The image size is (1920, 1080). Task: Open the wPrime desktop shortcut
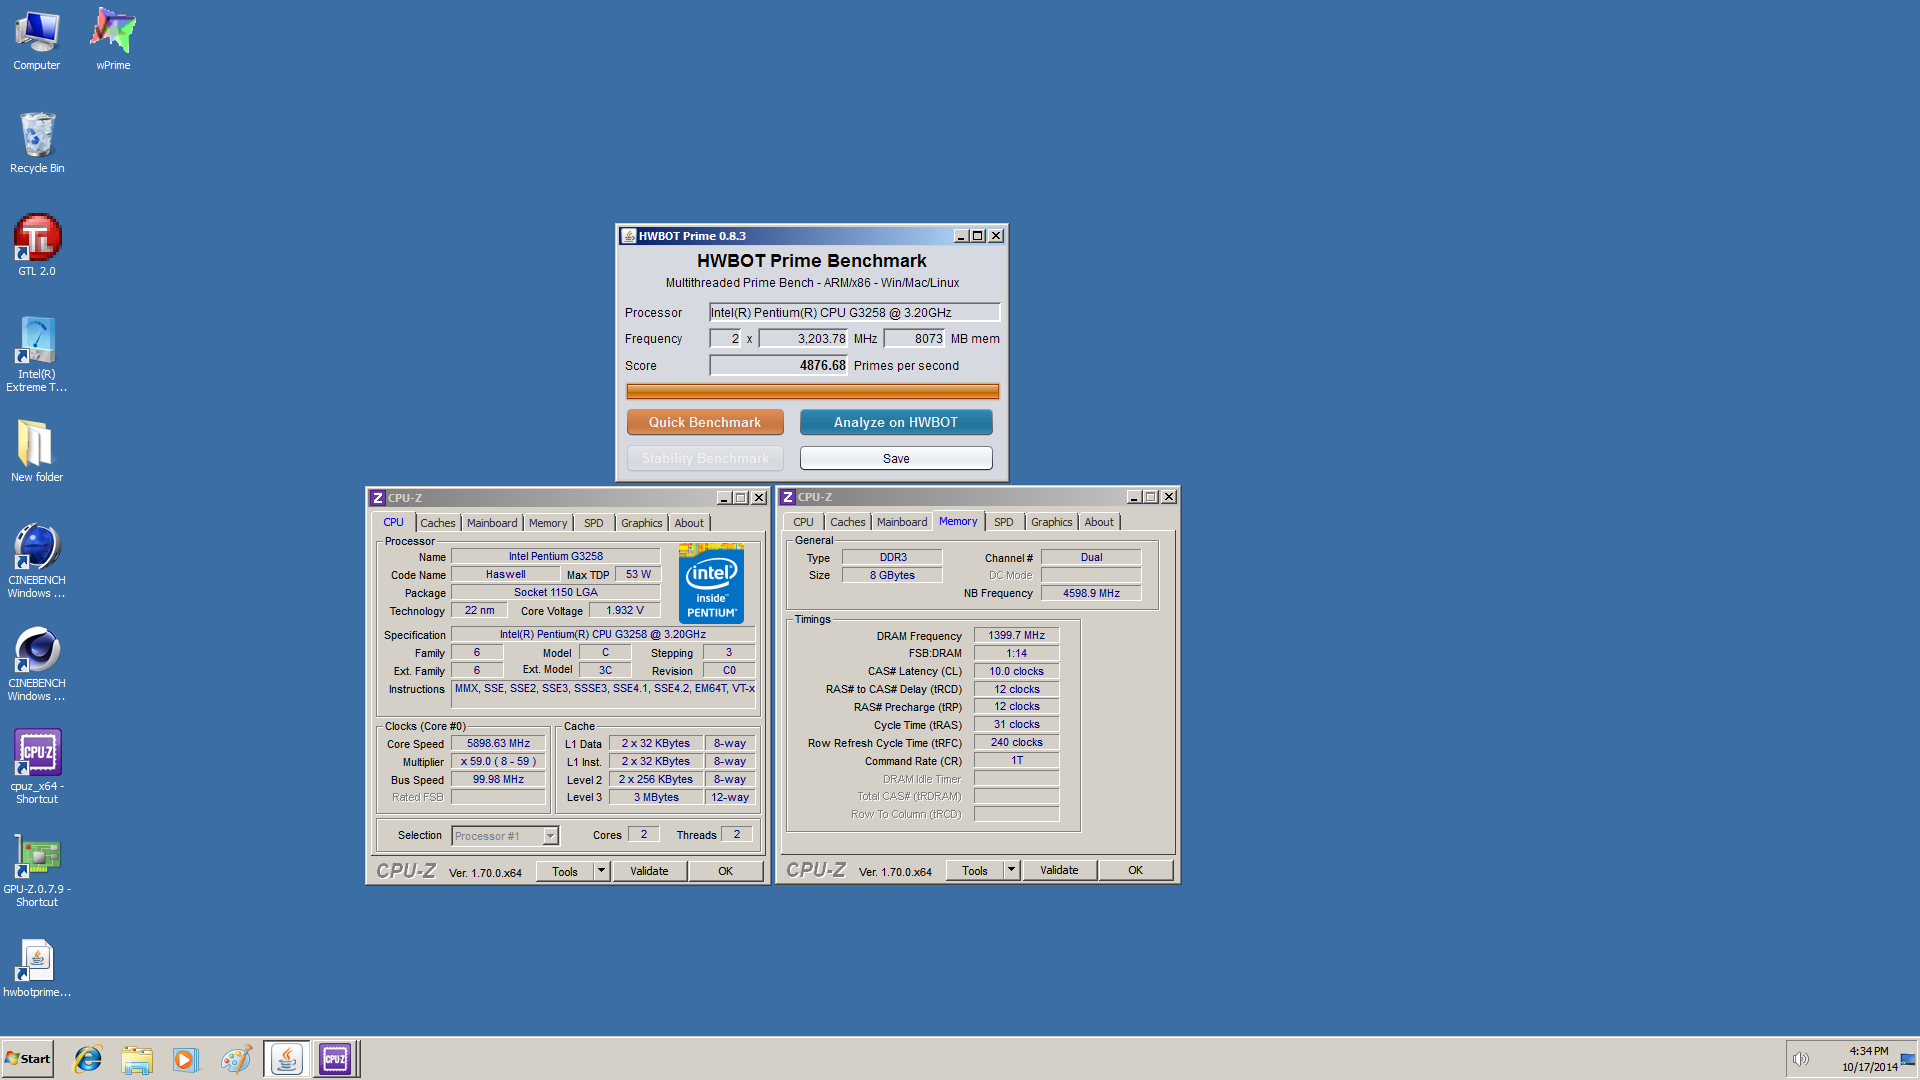113,40
